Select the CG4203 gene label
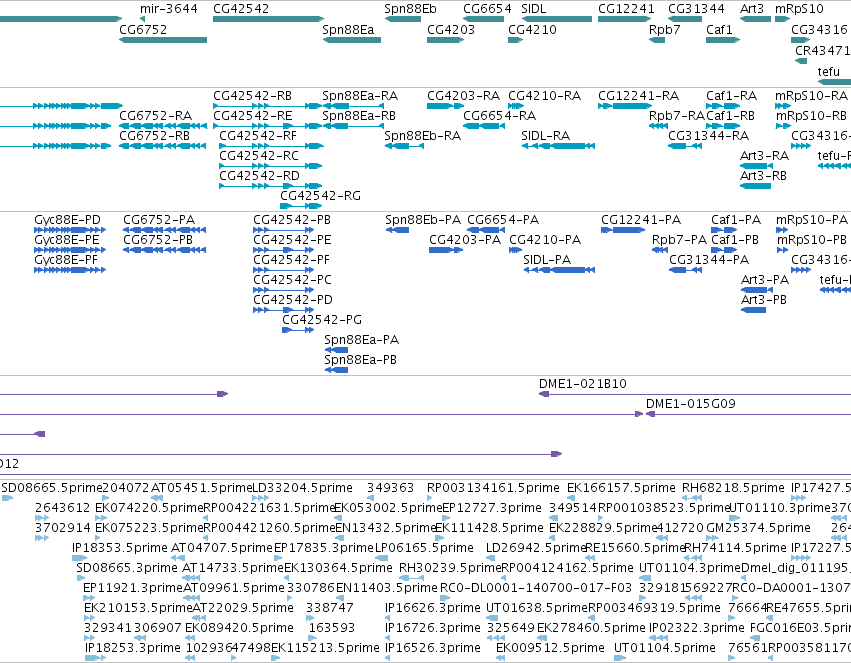The image size is (851, 663). pyautogui.click(x=451, y=29)
